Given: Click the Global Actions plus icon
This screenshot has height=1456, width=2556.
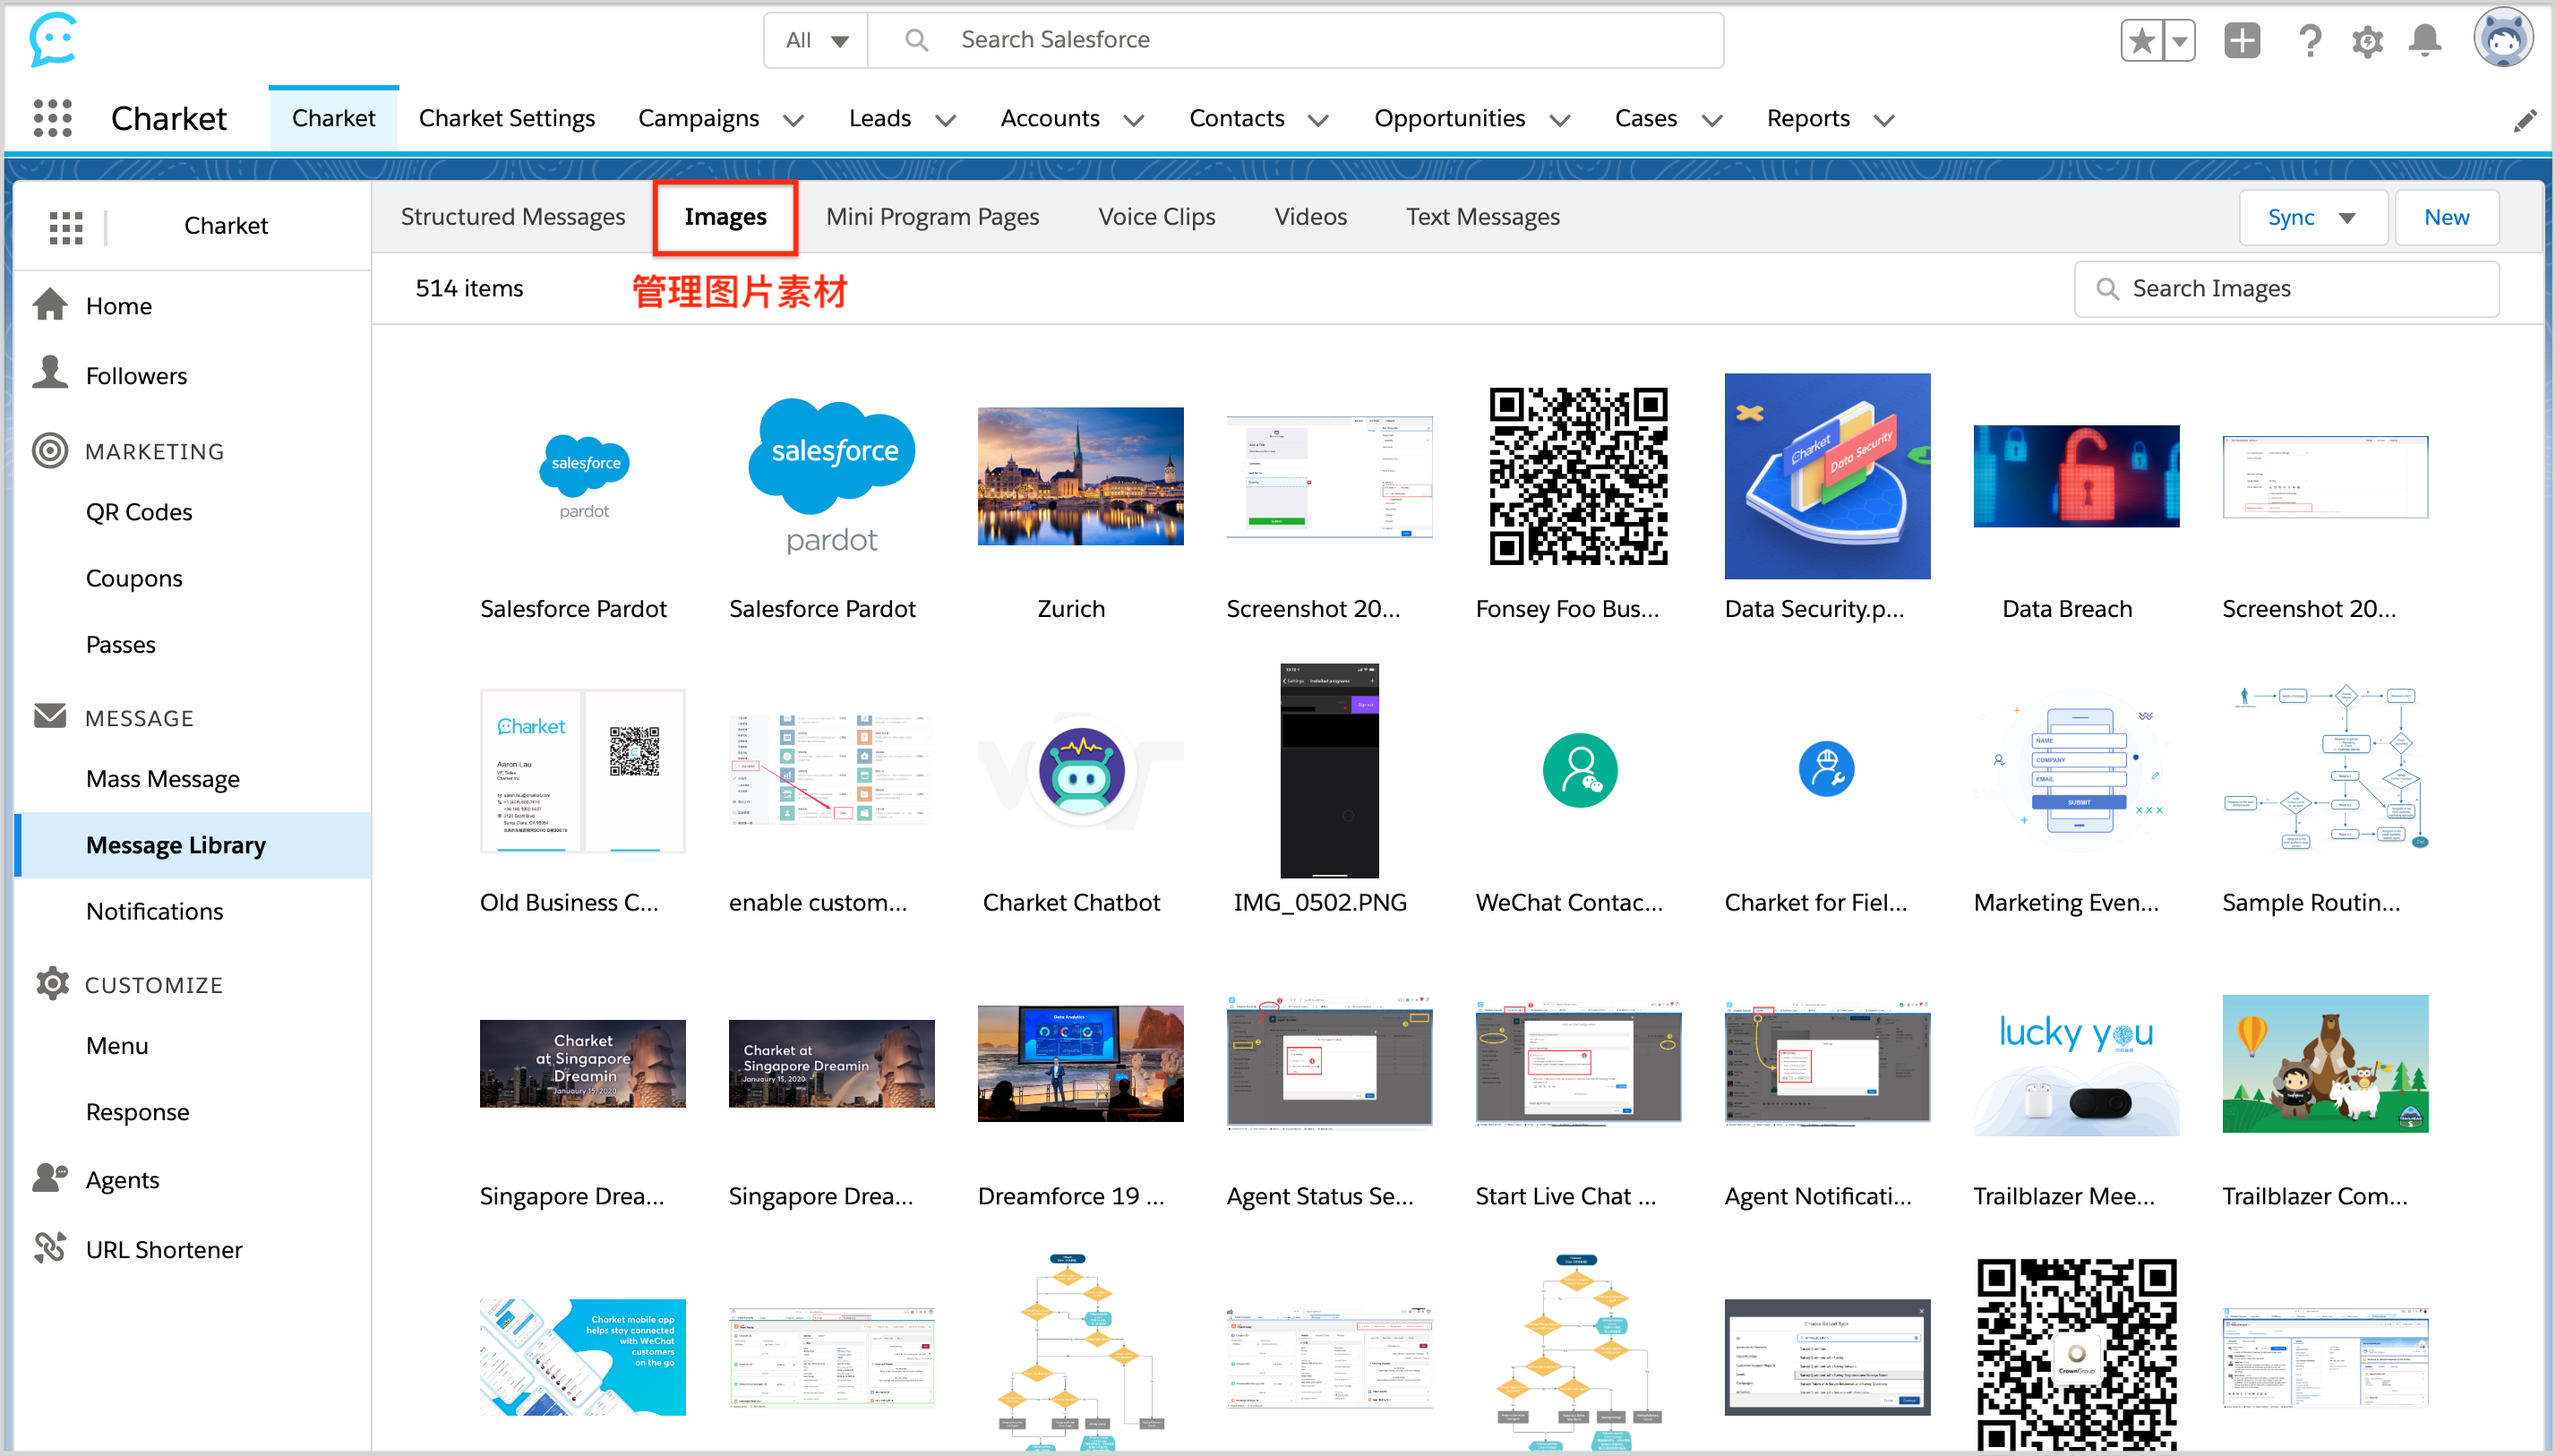Looking at the screenshot, I should coord(2242,40).
